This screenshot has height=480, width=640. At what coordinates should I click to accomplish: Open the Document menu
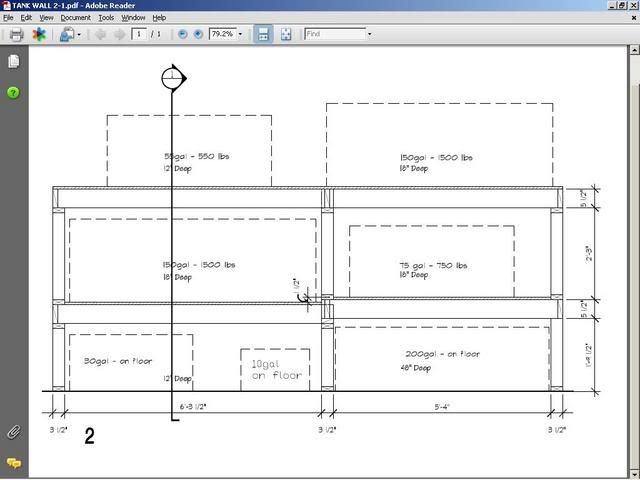click(x=76, y=18)
